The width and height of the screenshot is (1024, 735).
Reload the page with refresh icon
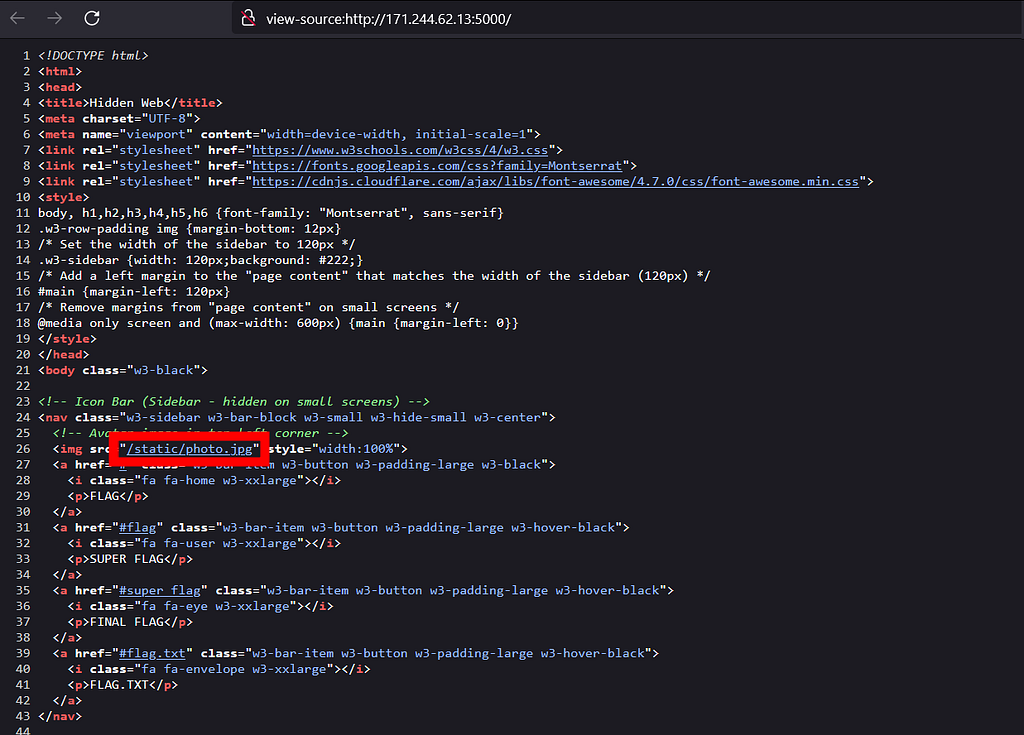coord(92,18)
